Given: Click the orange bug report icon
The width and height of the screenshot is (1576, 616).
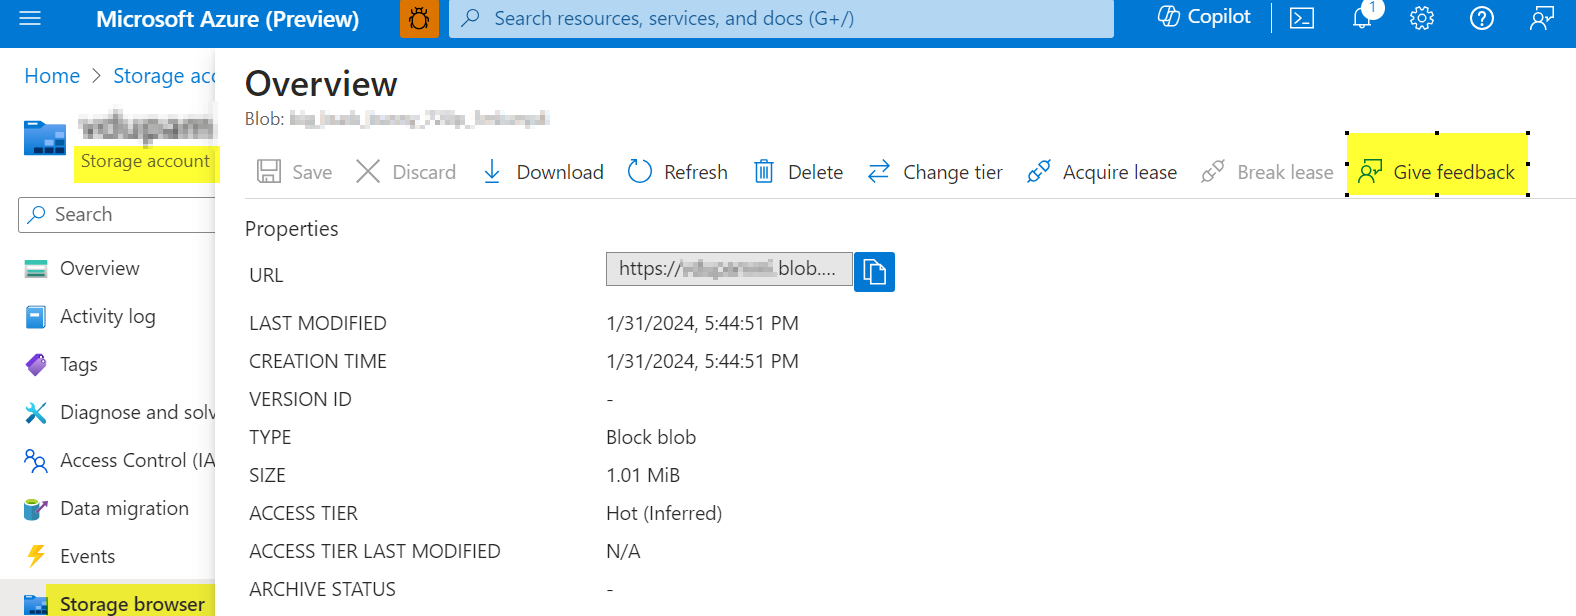Looking at the screenshot, I should tap(419, 18).
